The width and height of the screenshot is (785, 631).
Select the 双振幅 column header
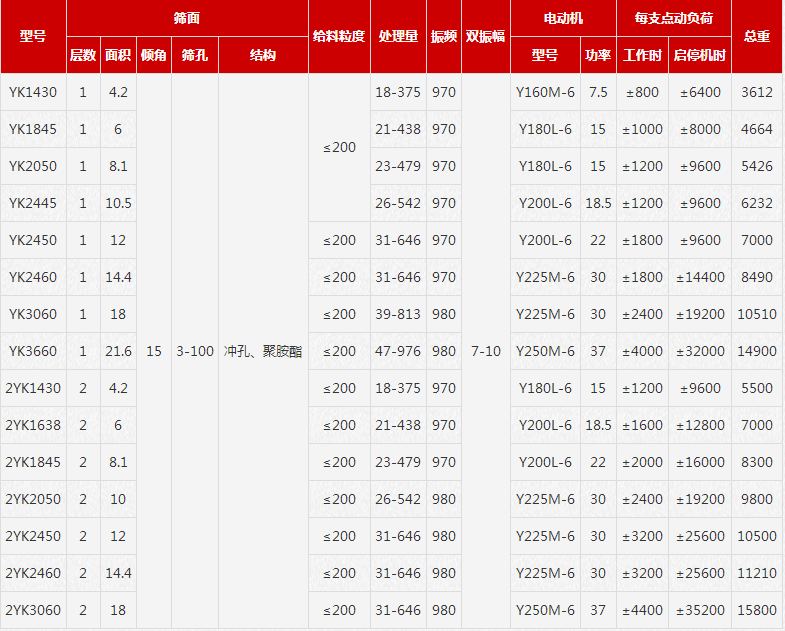485,37
